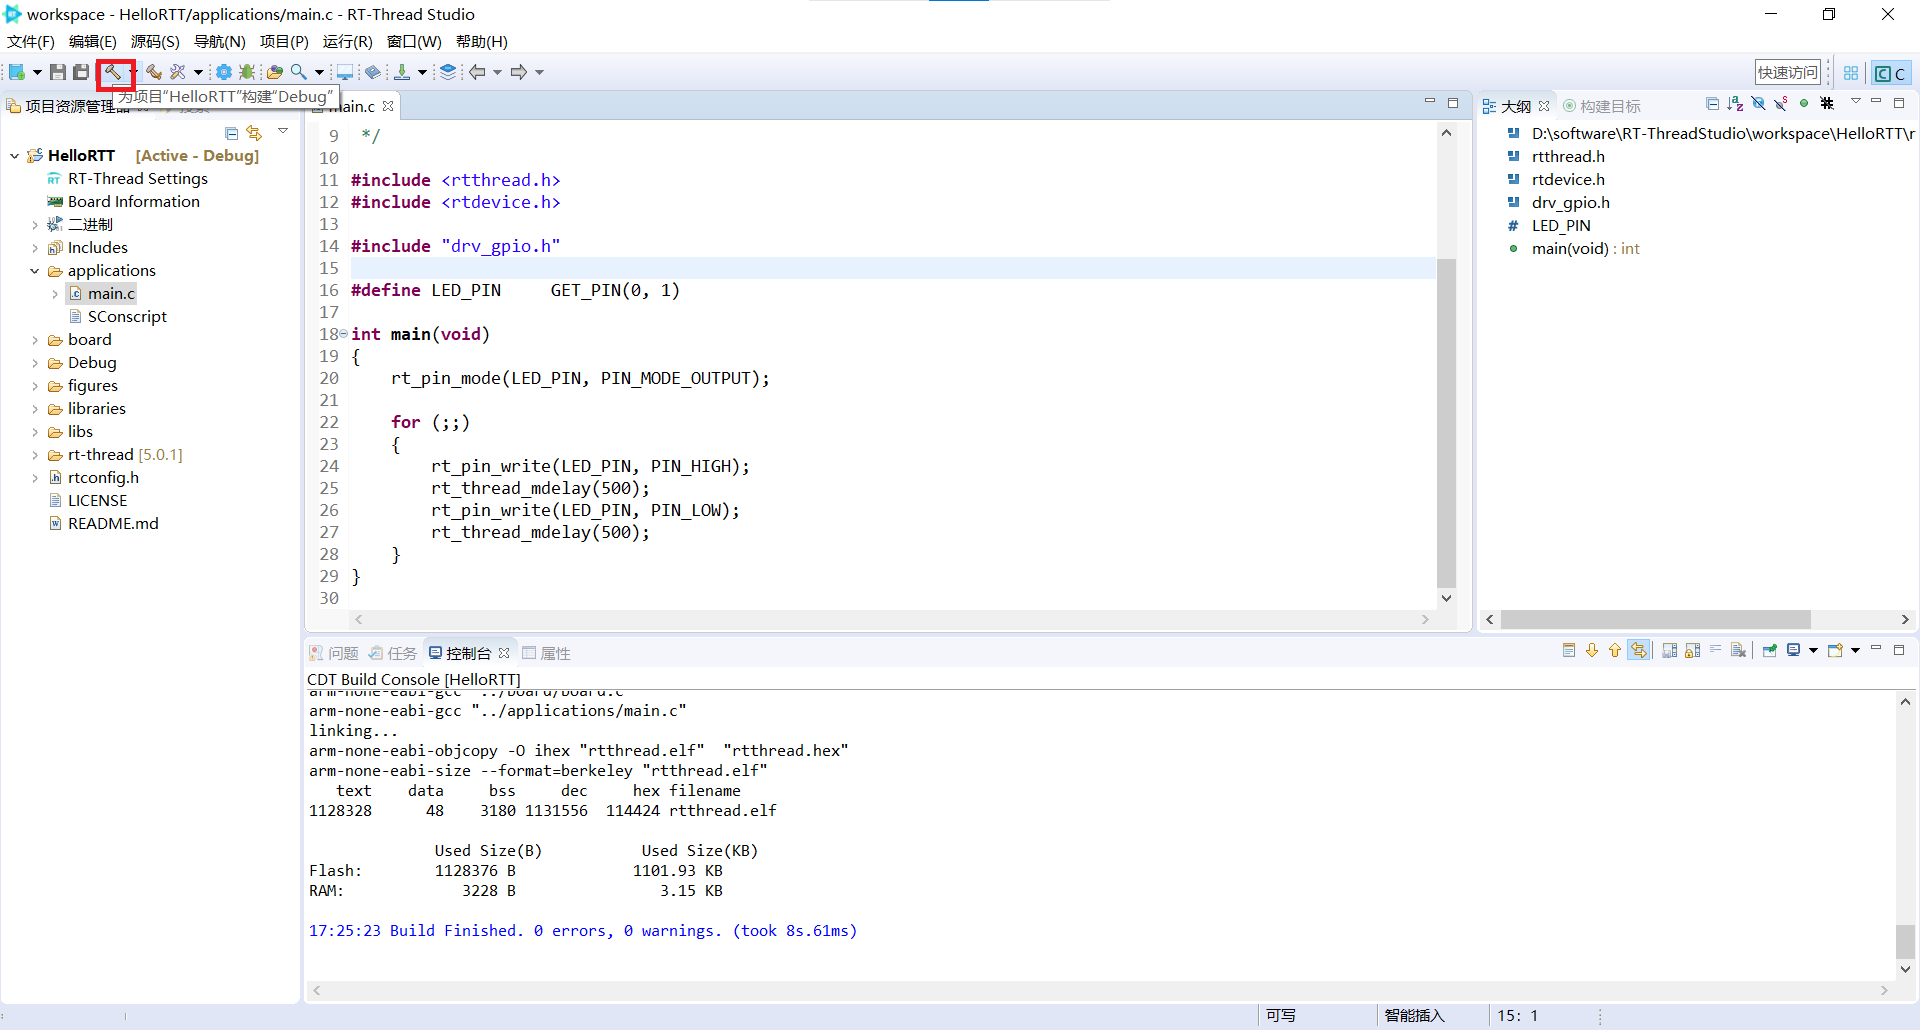
Task: Click the rebuild hammer-with-arrow icon
Action: 154,72
